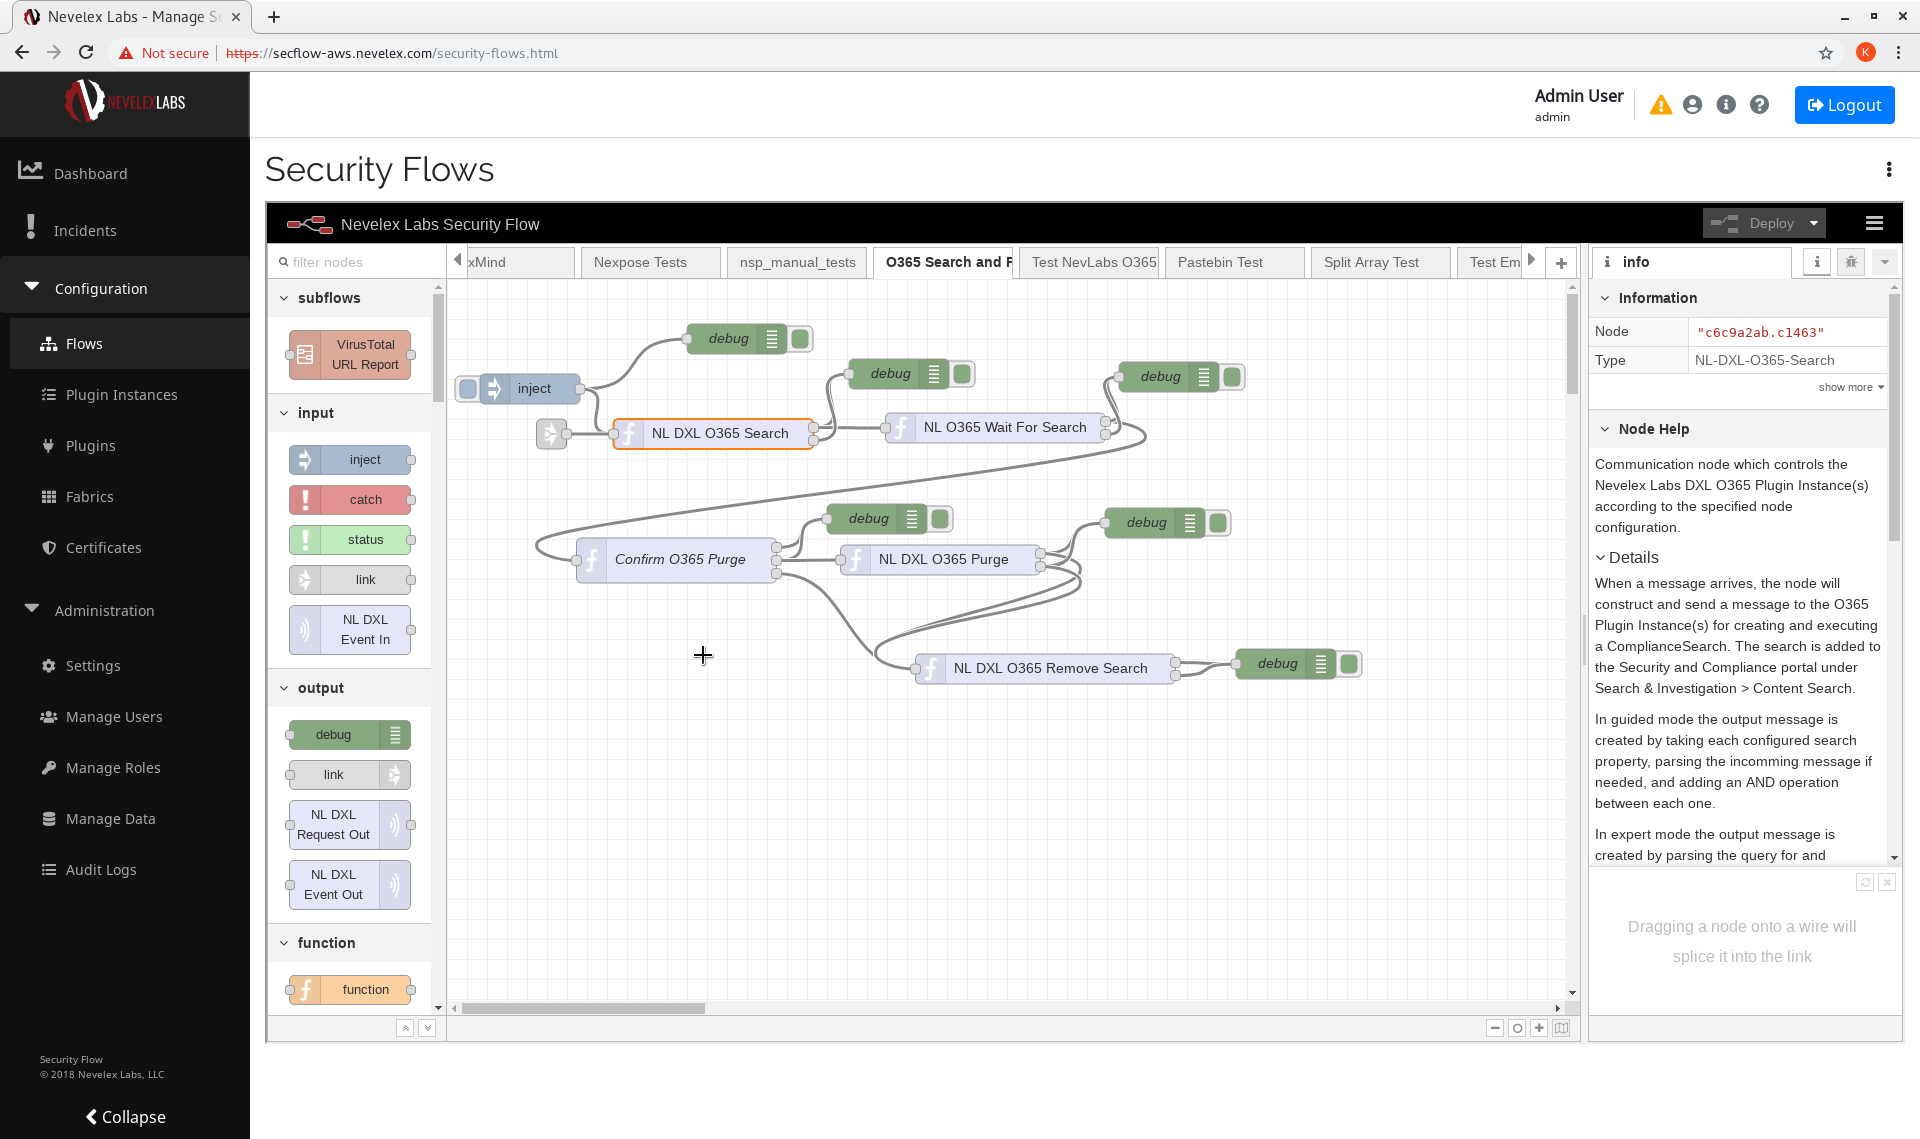1920x1139 pixels.
Task: Open the hamburger menu in flow editor
Action: (1874, 224)
